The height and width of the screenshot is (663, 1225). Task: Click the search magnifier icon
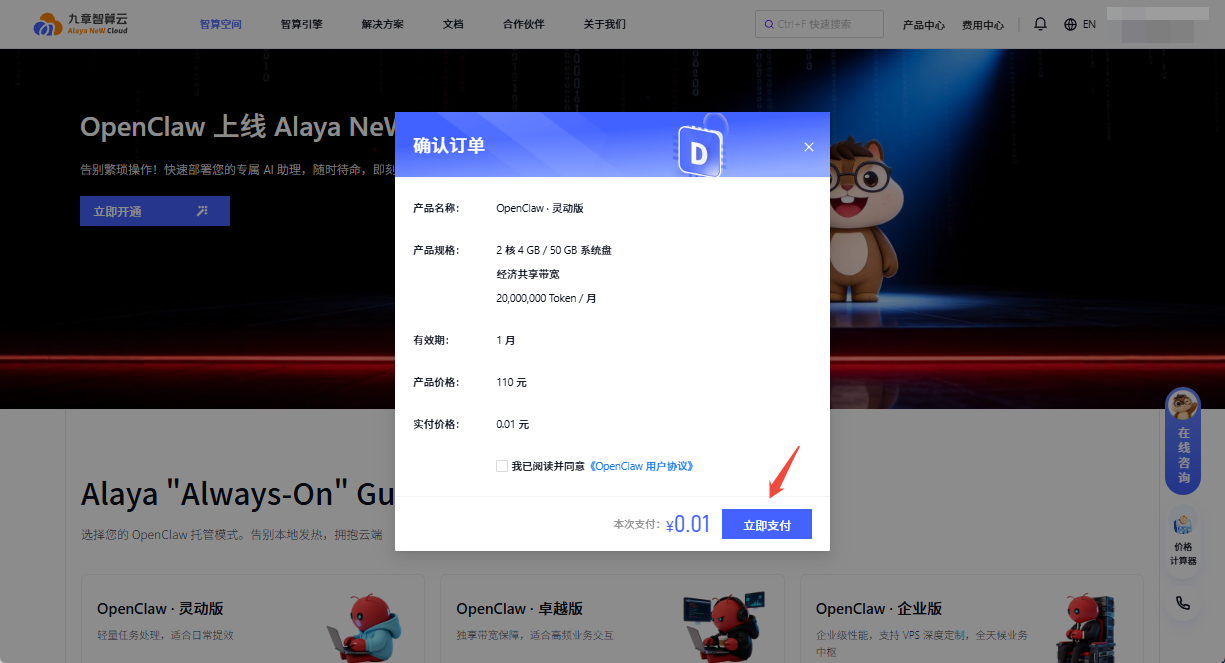point(768,24)
